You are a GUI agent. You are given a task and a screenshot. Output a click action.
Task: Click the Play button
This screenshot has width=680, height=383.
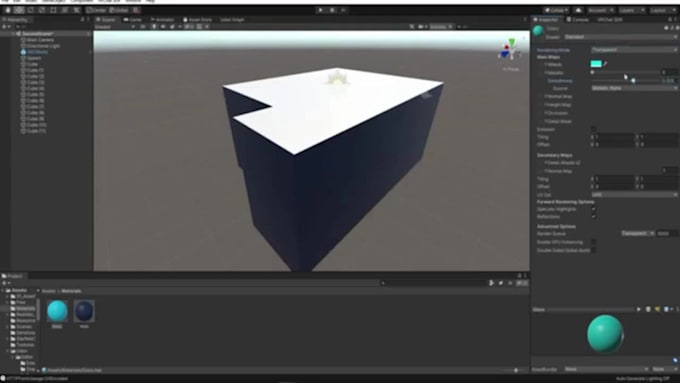point(320,10)
